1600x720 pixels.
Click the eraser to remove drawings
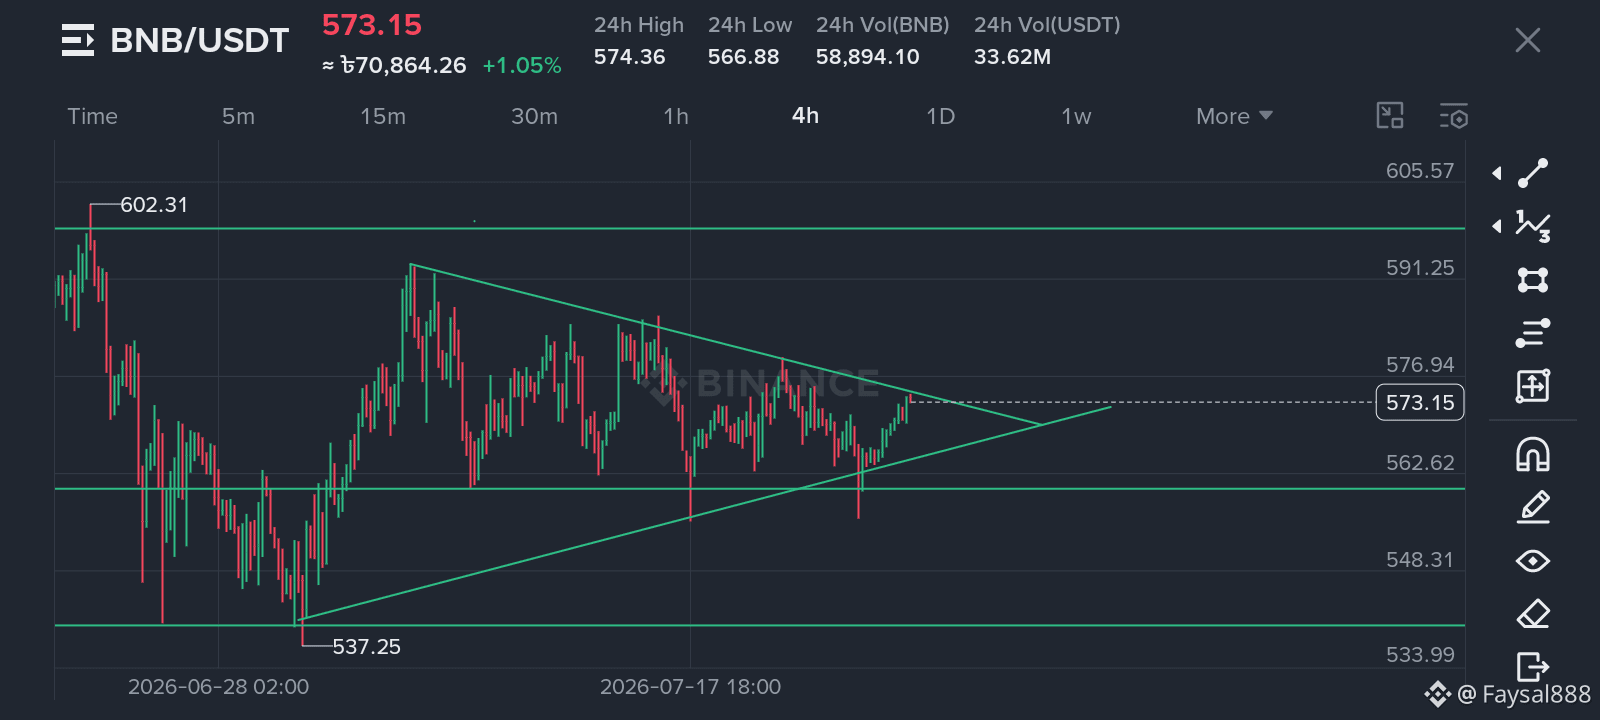[1533, 613]
